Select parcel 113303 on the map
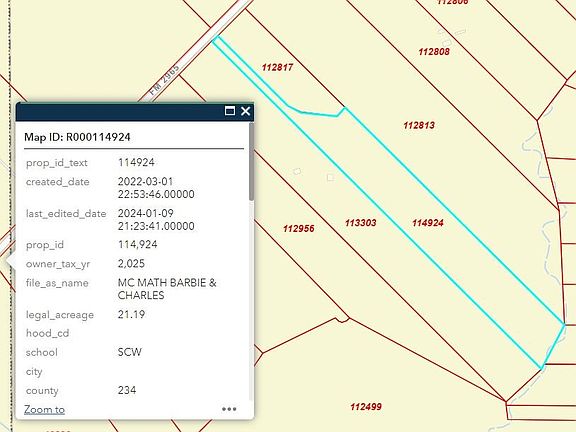Viewport: 576px width, 432px height. [x=360, y=223]
